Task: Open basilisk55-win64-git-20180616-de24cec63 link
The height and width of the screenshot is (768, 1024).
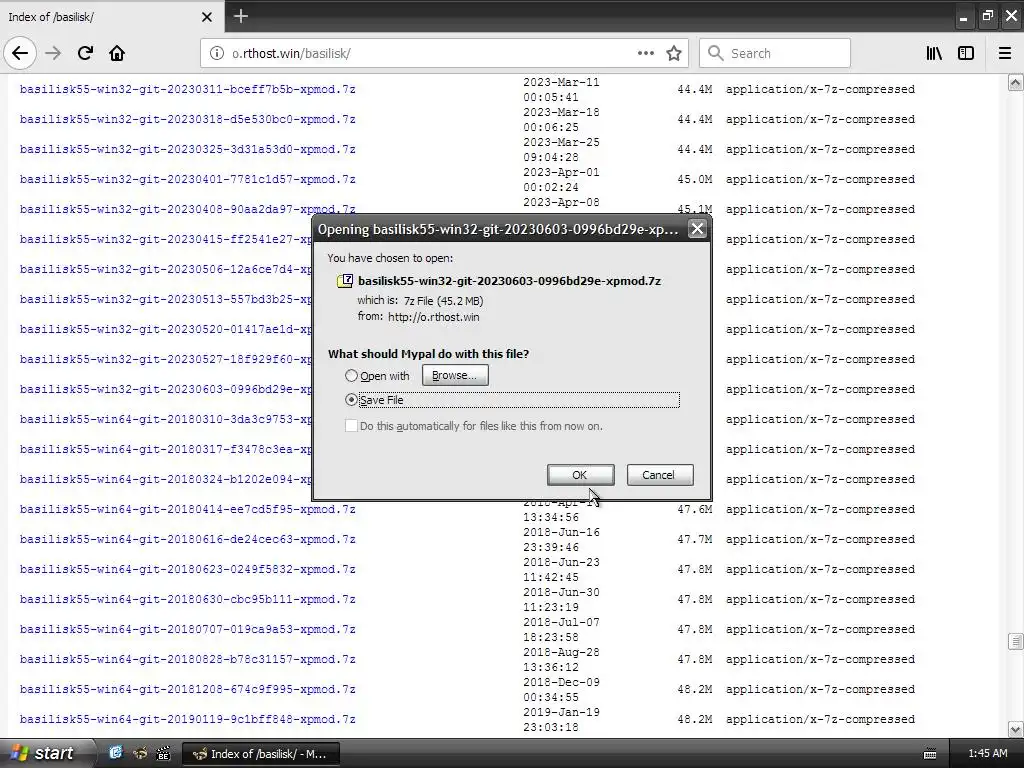Action: pyautogui.click(x=187, y=540)
